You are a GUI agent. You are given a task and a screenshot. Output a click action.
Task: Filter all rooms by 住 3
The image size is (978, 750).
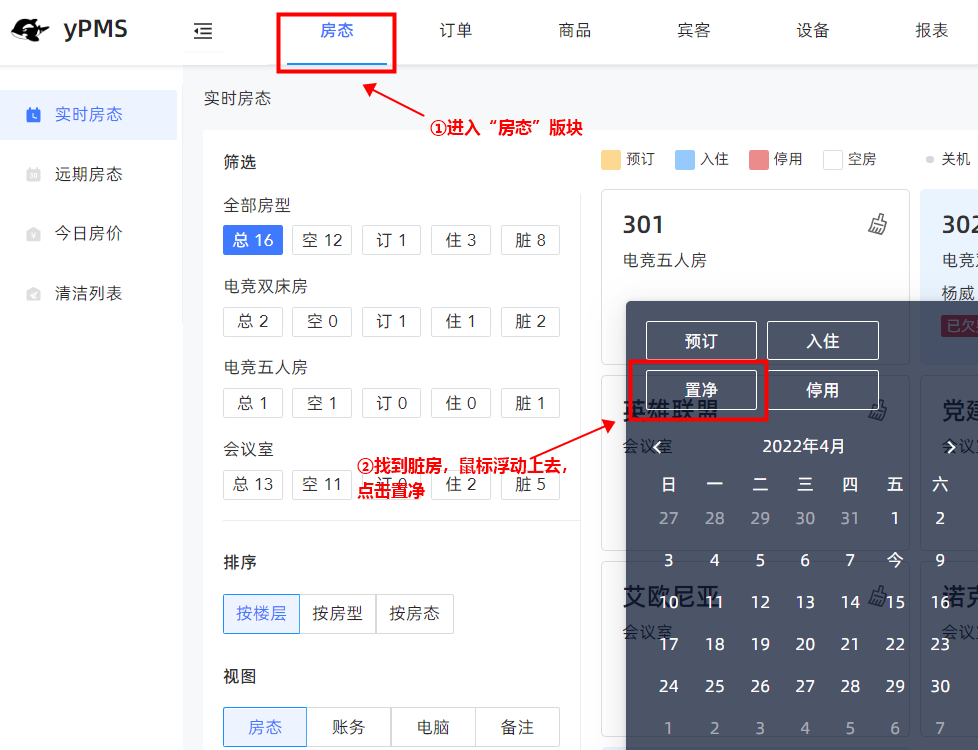tap(461, 240)
